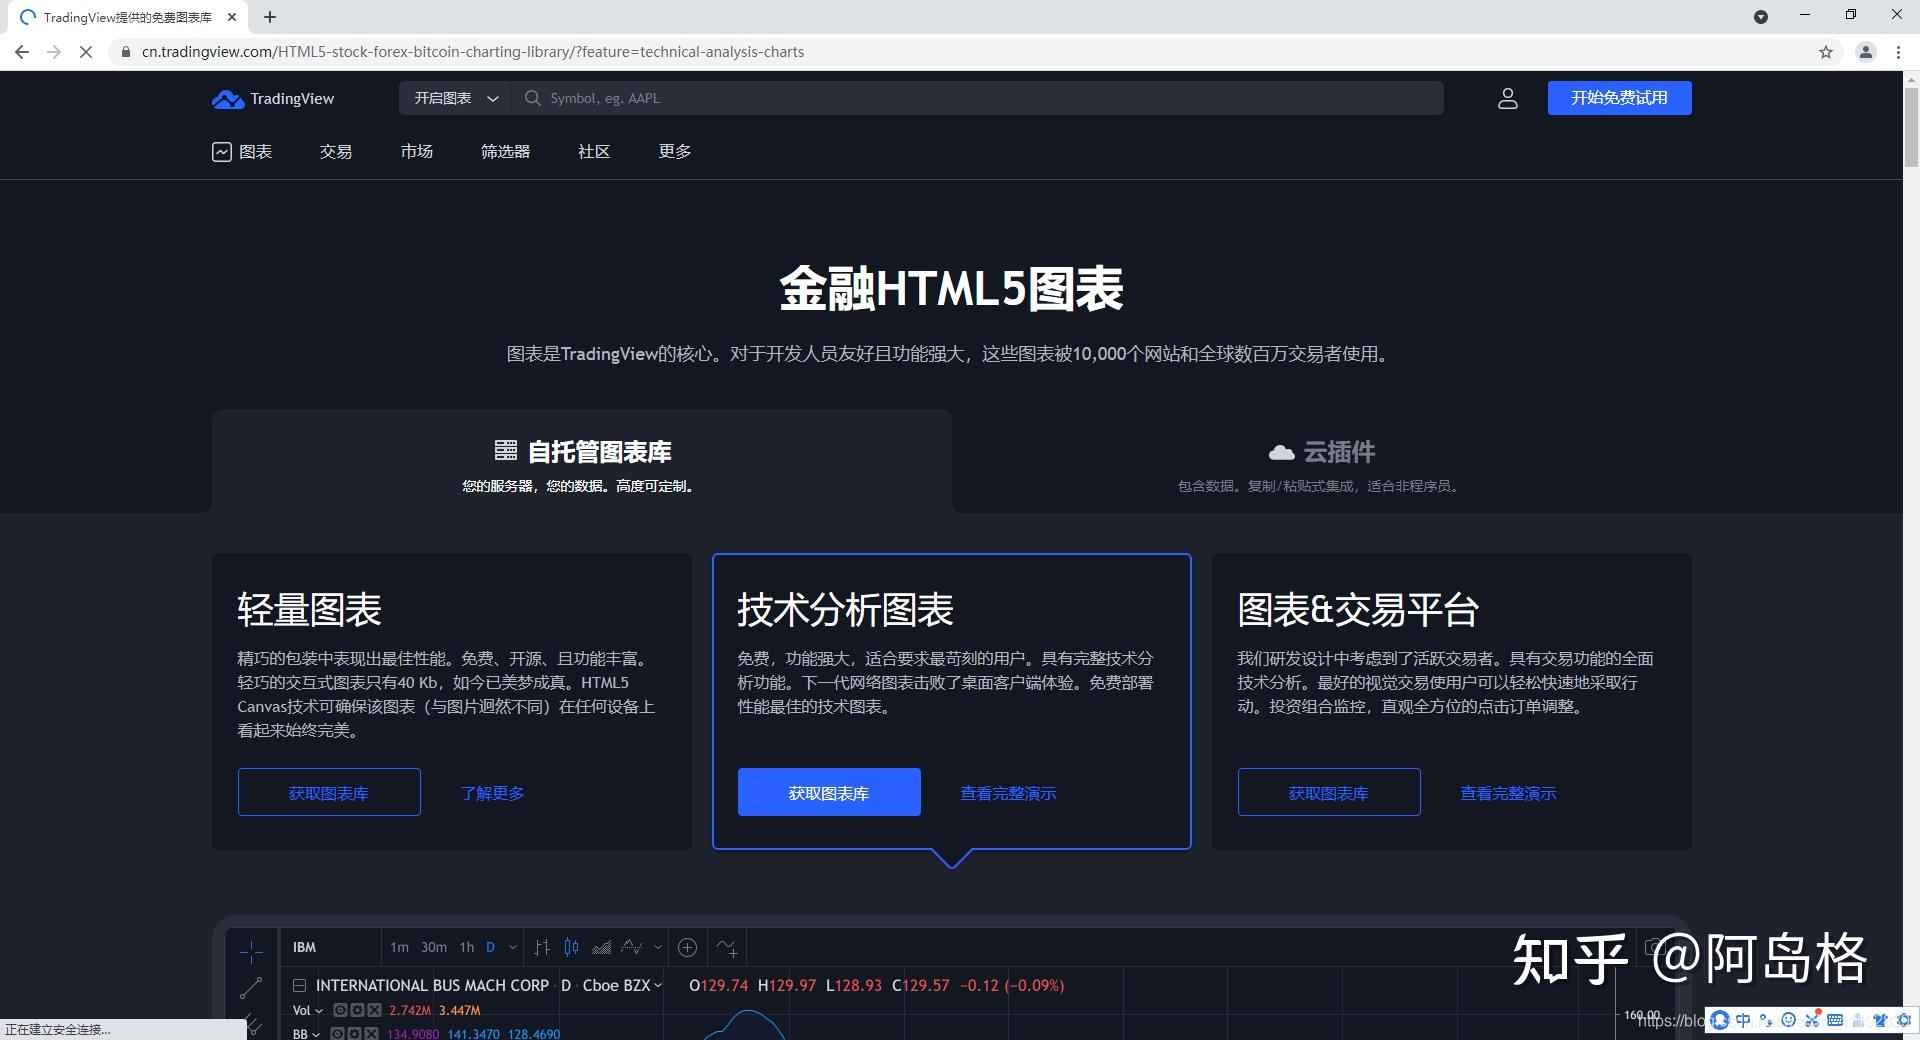1920x1040 pixels.
Task: Open the 社区 nav menu
Action: point(594,152)
